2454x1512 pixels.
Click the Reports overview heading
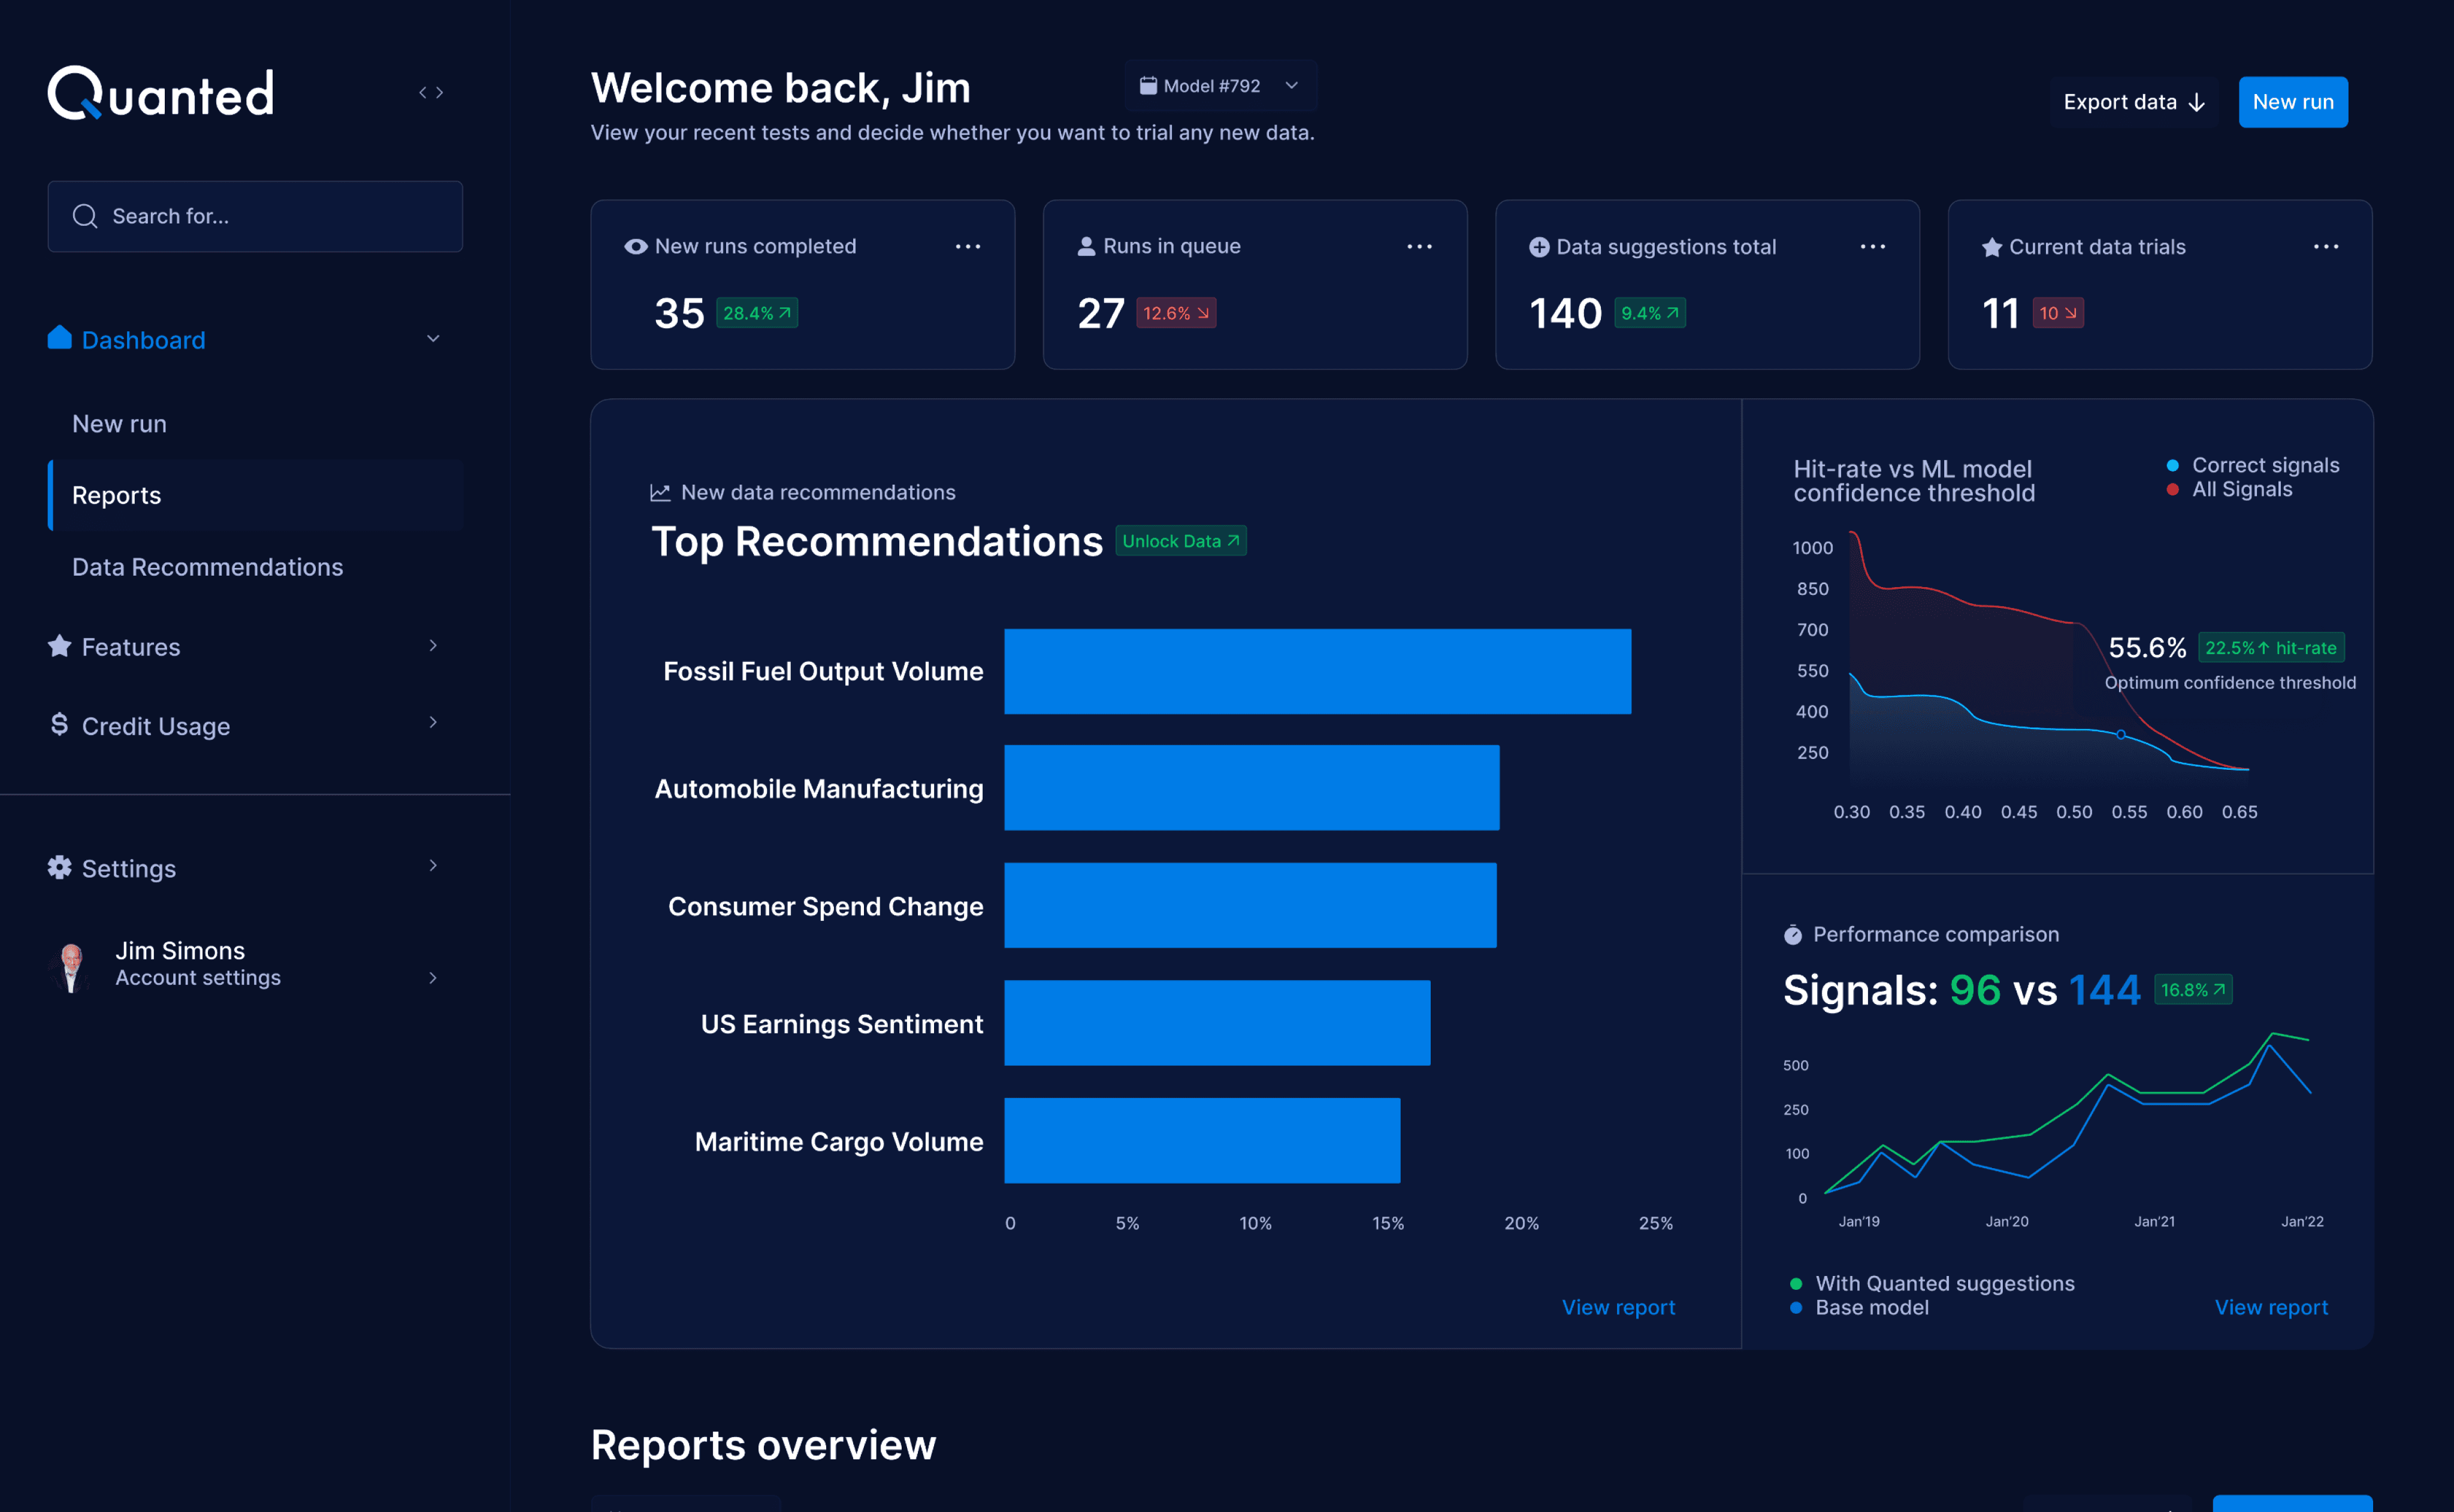pyautogui.click(x=763, y=1445)
